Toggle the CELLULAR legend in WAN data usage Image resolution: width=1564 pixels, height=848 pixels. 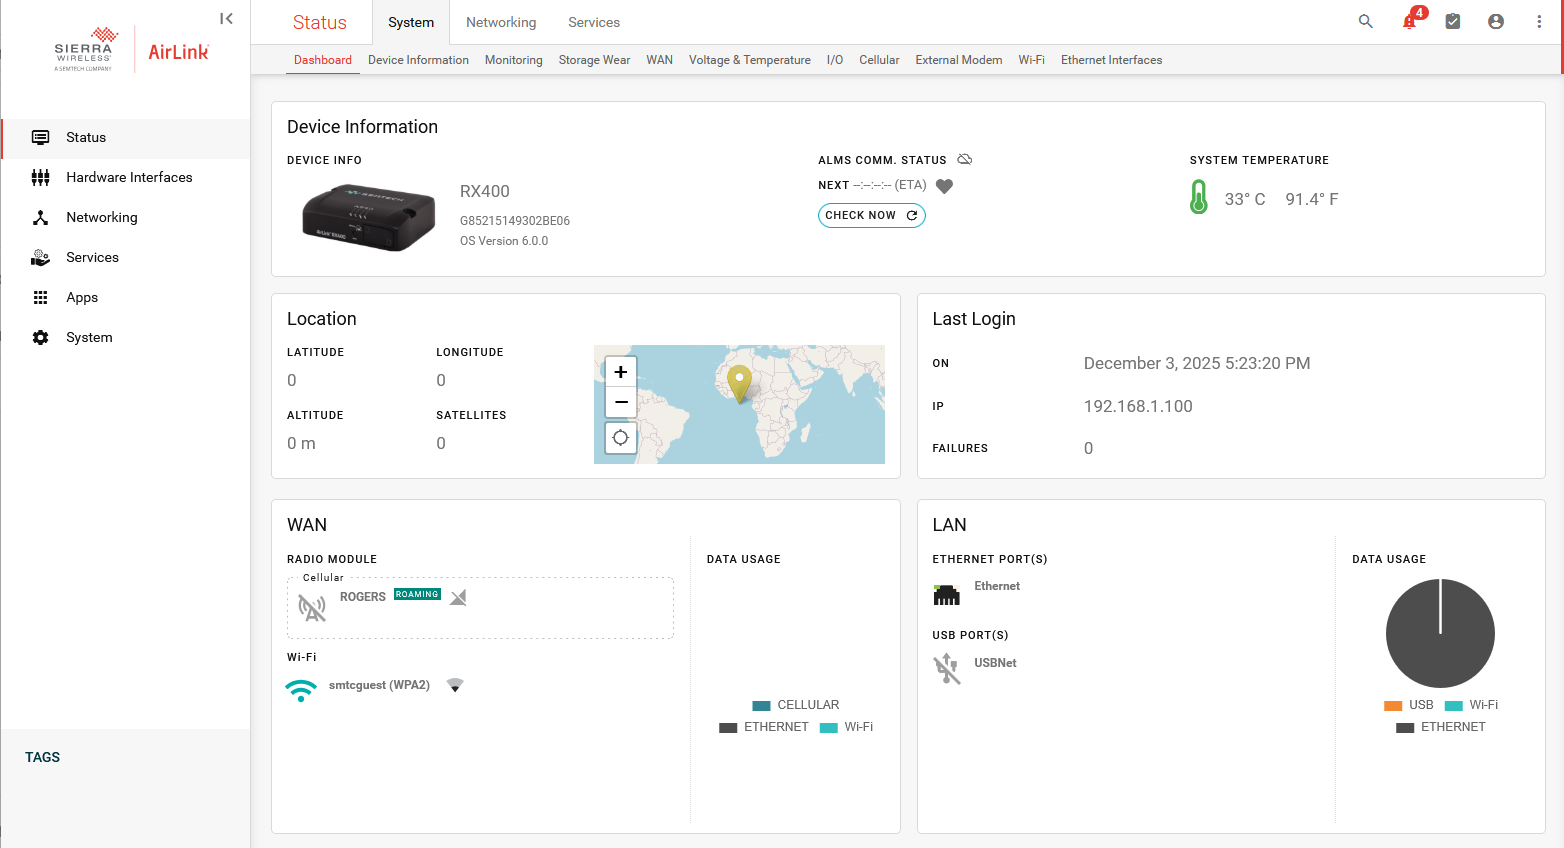pyautogui.click(x=796, y=705)
